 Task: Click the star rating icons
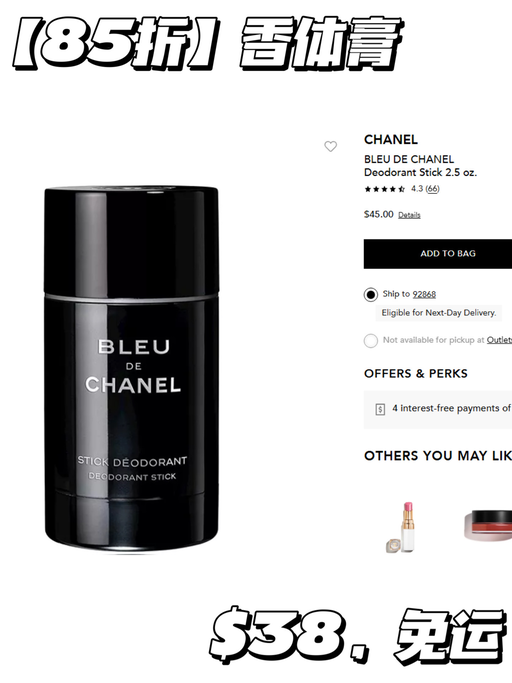(x=385, y=189)
